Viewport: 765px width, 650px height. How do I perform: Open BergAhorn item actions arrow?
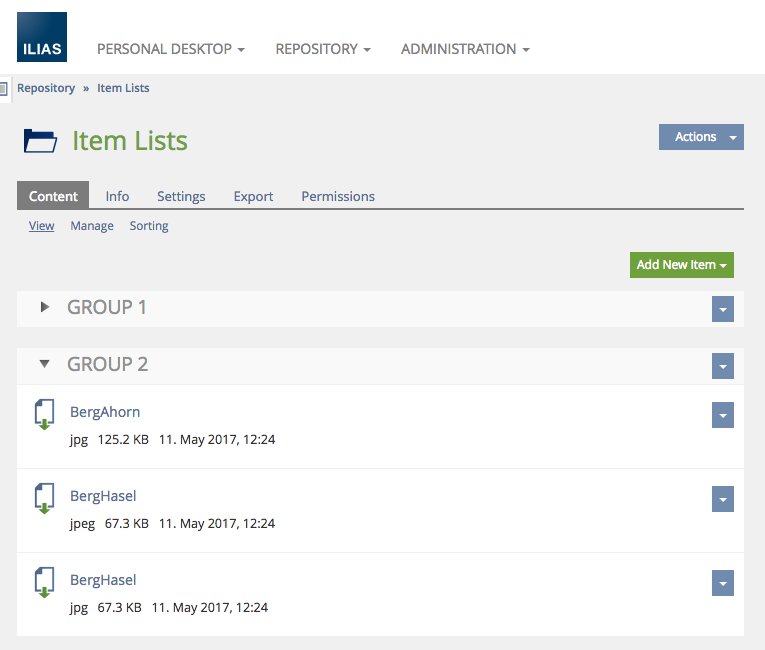click(x=722, y=415)
